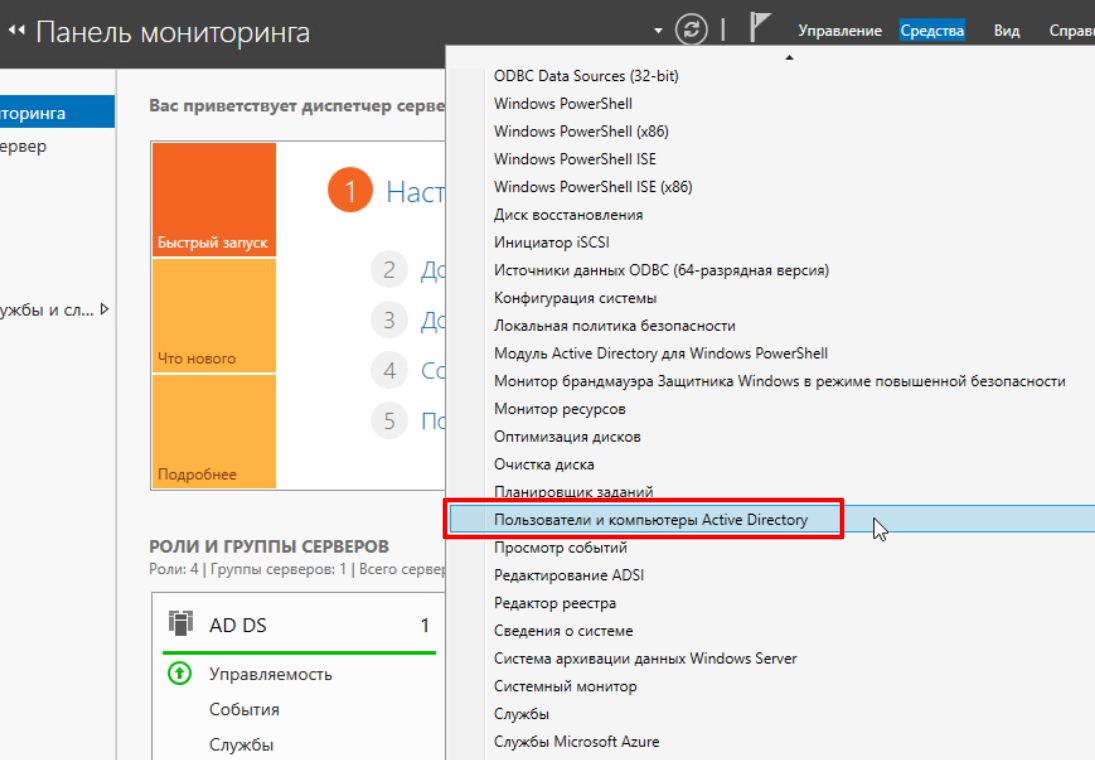The height and width of the screenshot is (760, 1095).
Task: Launch Windows PowerShell ISE from menu
Action: pyautogui.click(x=574, y=159)
